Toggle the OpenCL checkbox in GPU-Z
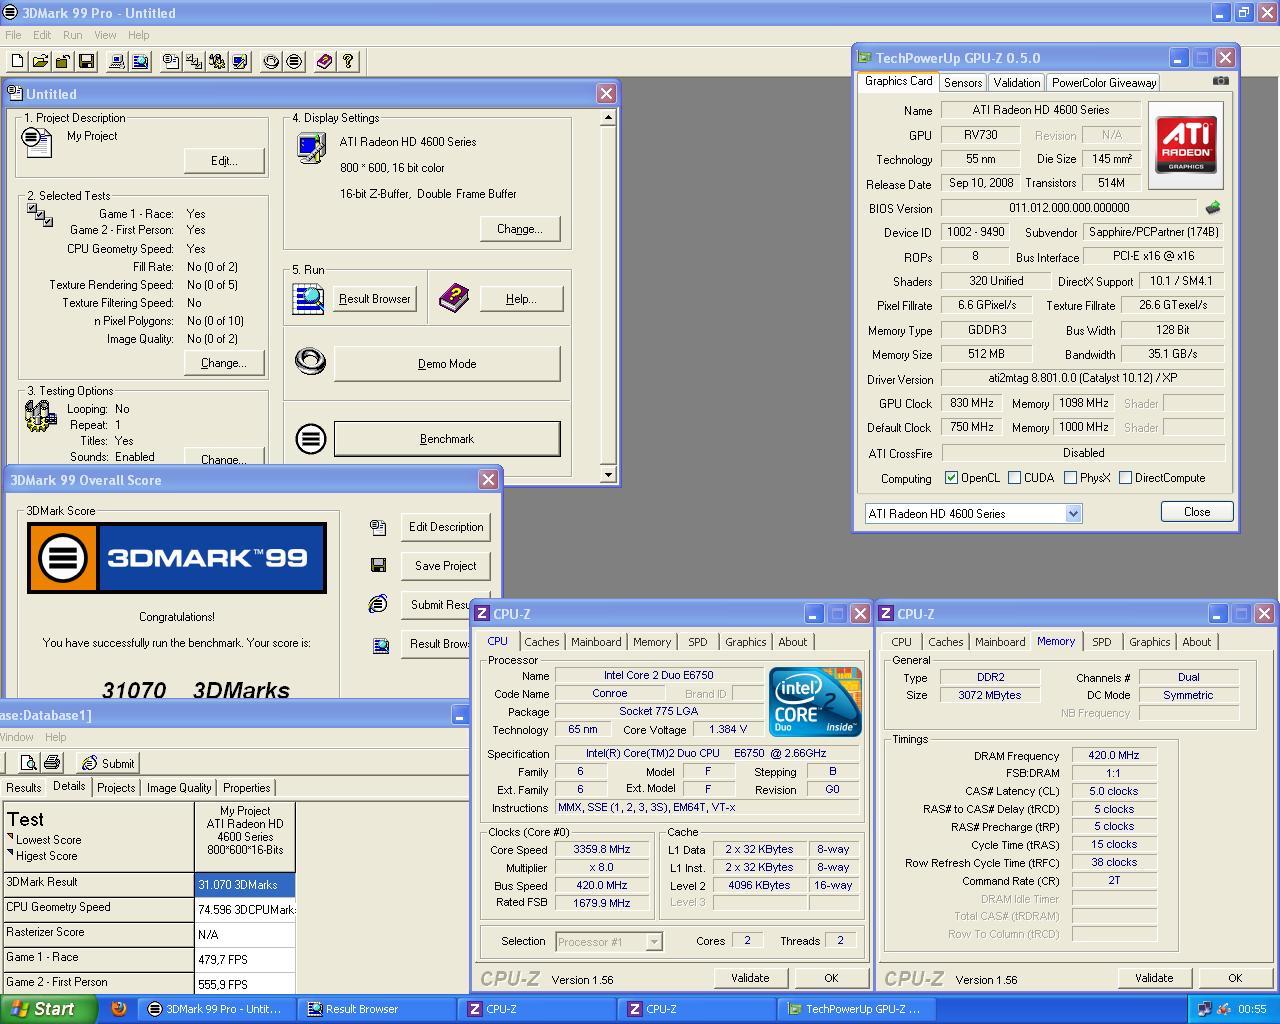 pos(951,478)
